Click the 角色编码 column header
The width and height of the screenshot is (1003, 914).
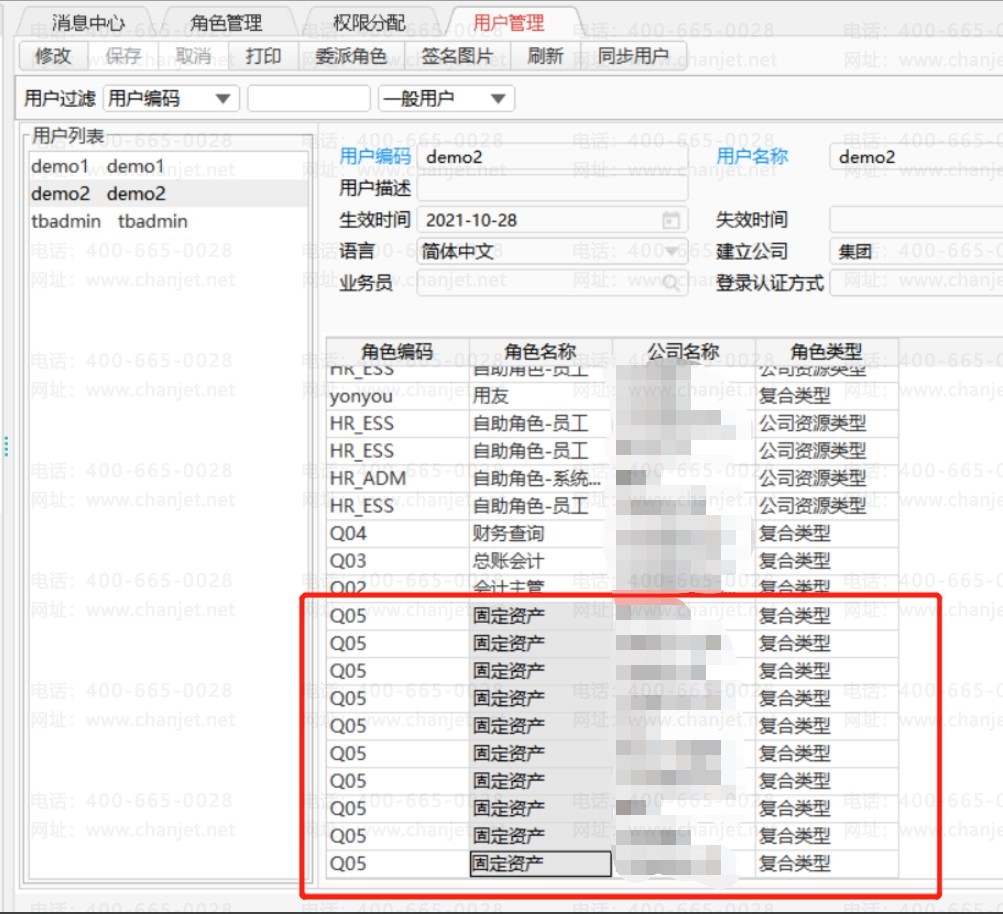point(397,351)
